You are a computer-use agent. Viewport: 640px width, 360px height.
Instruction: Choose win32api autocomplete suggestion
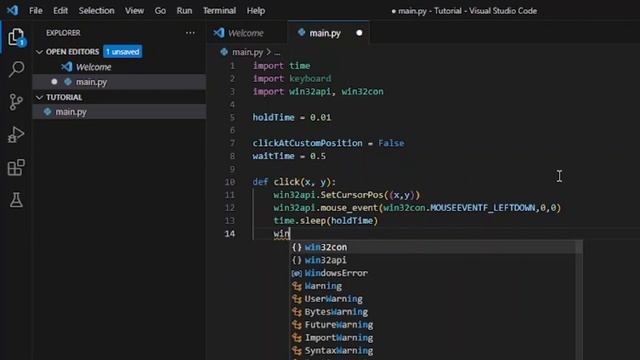click(x=433, y=260)
